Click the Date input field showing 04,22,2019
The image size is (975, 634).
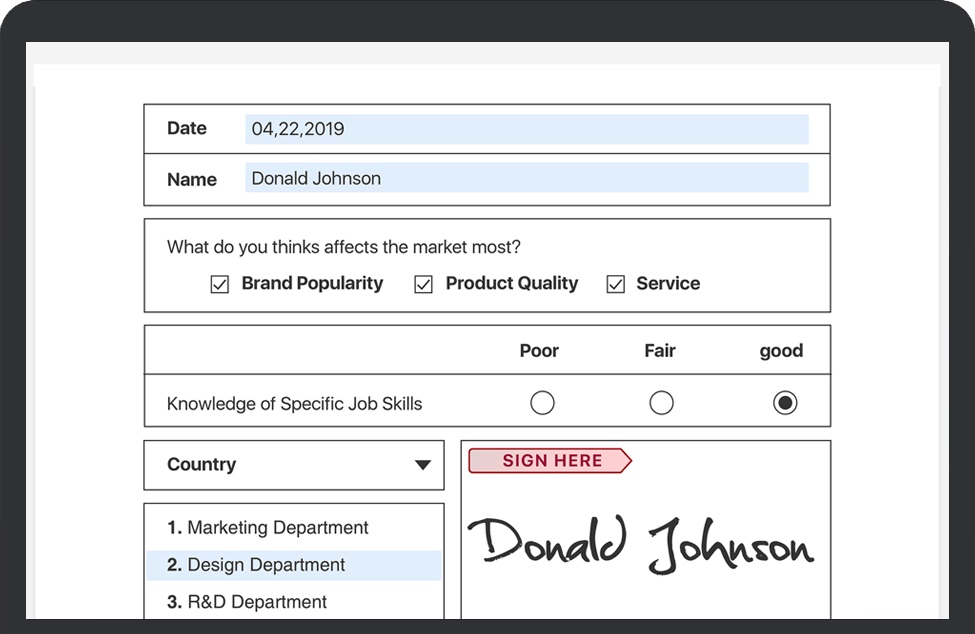pyautogui.click(x=526, y=129)
